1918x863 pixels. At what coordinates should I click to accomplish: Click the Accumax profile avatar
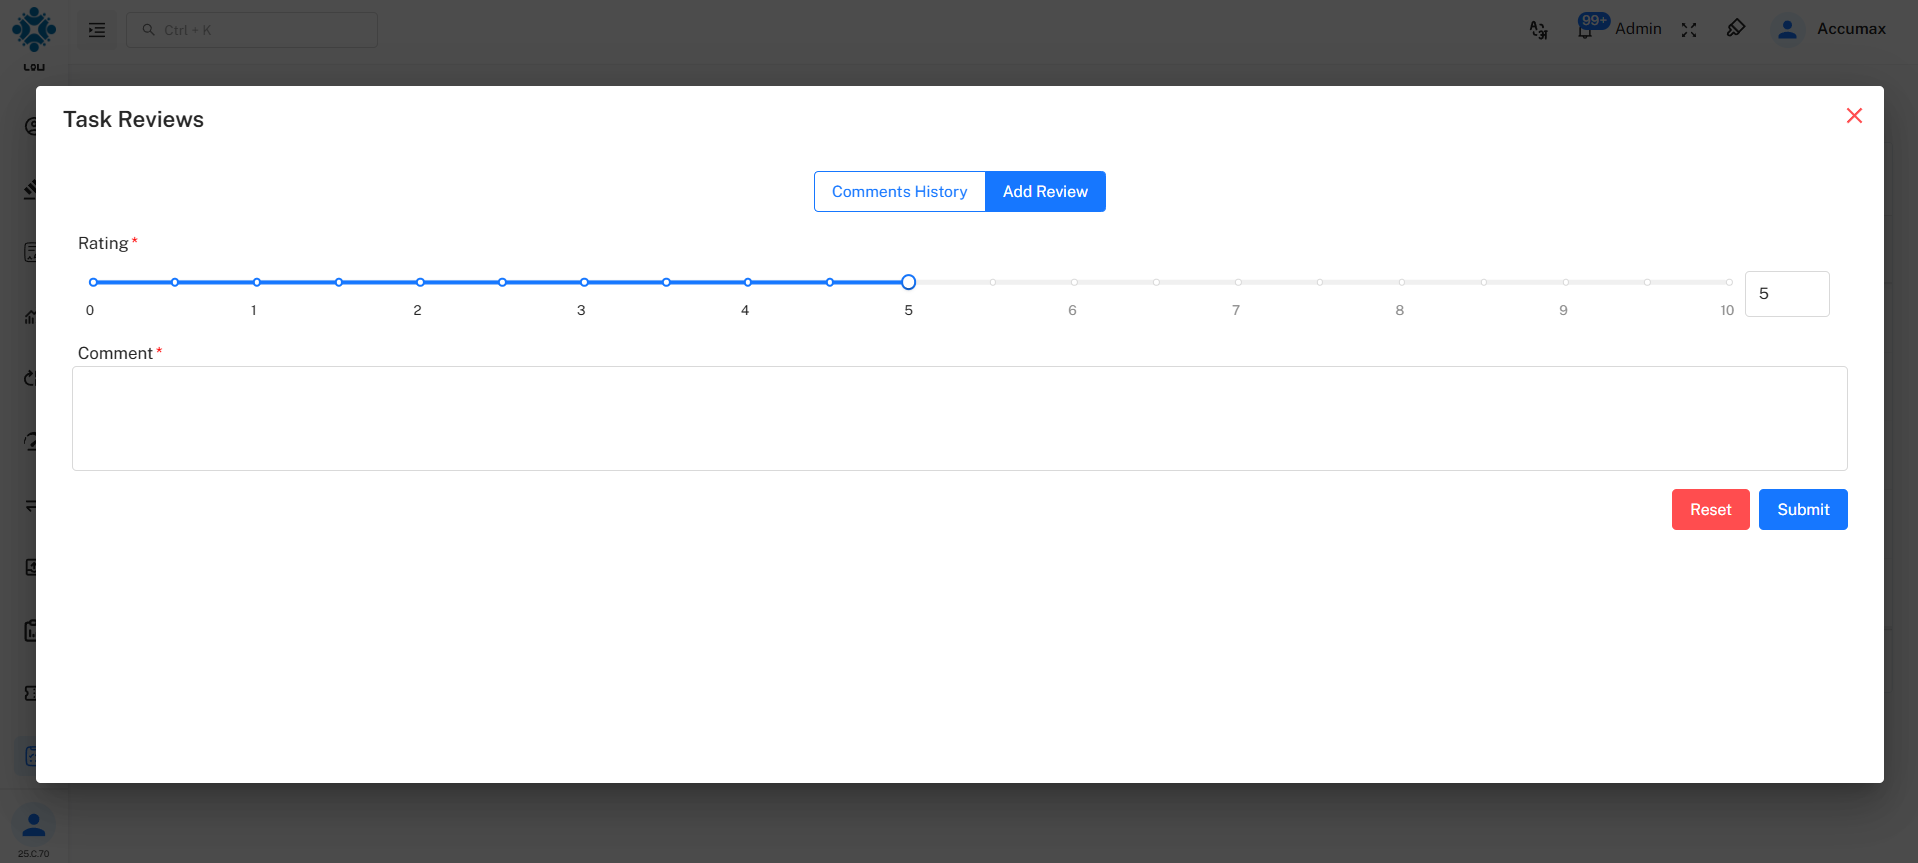point(1787,29)
